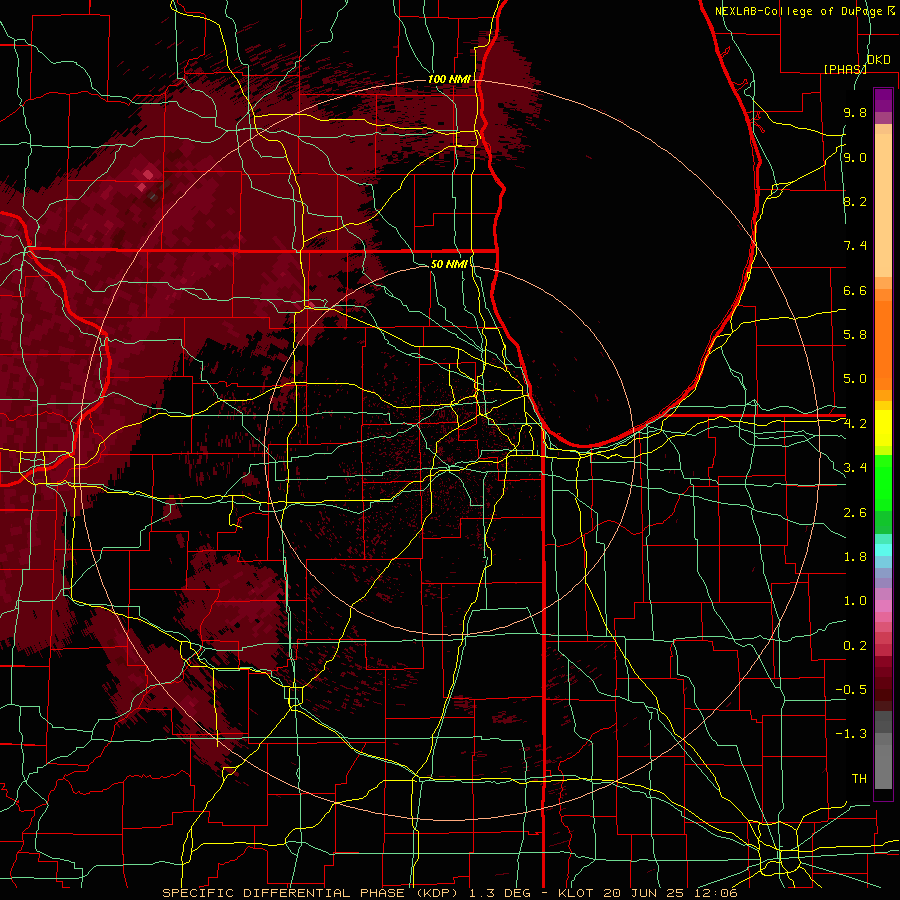Click the 3.4 value on the scale
Image resolution: width=900 pixels, height=900 pixels.
click(x=855, y=468)
